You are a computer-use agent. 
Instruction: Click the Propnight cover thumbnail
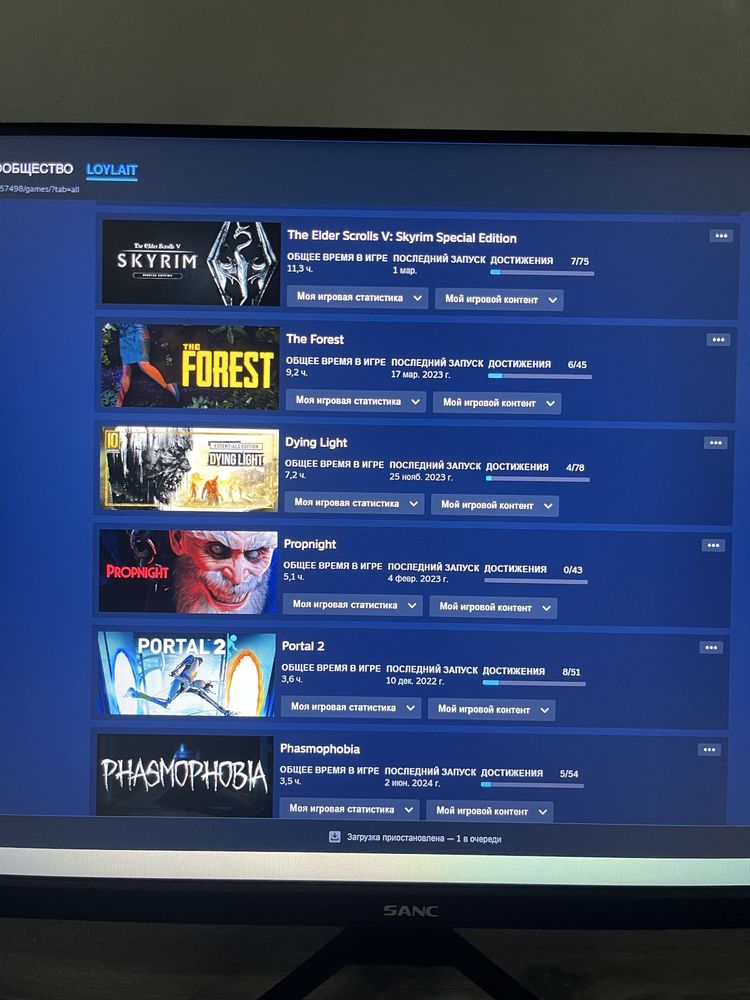click(x=188, y=571)
